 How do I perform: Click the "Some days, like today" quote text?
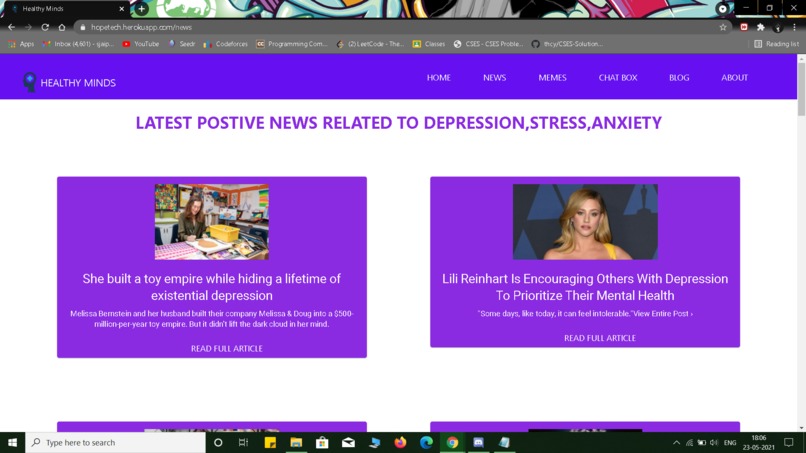point(585,314)
